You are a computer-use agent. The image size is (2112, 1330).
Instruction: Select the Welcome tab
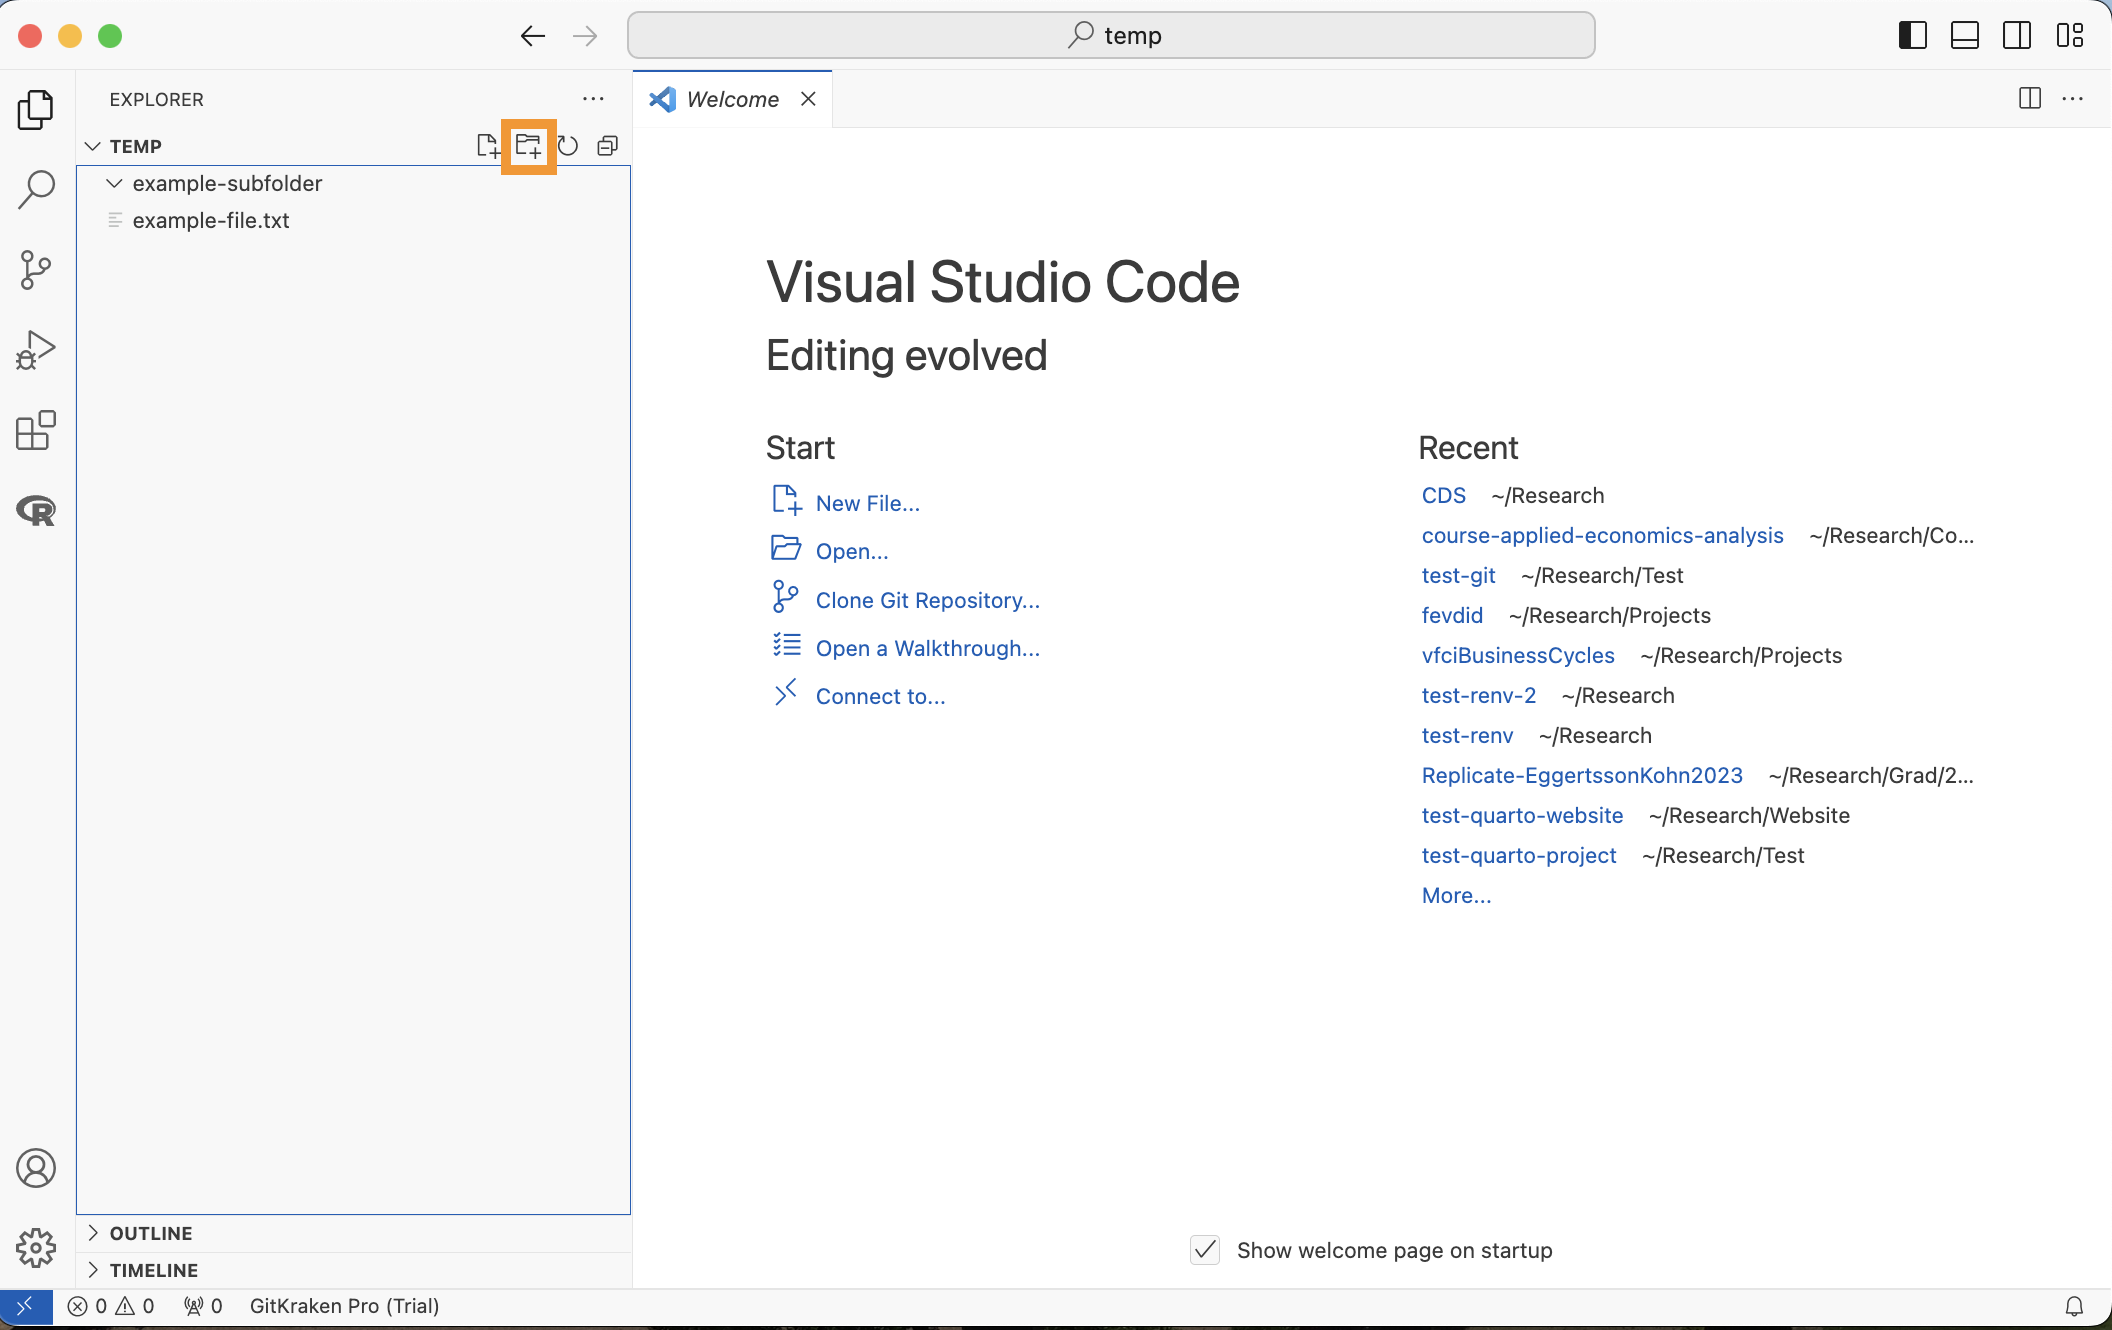(x=732, y=99)
